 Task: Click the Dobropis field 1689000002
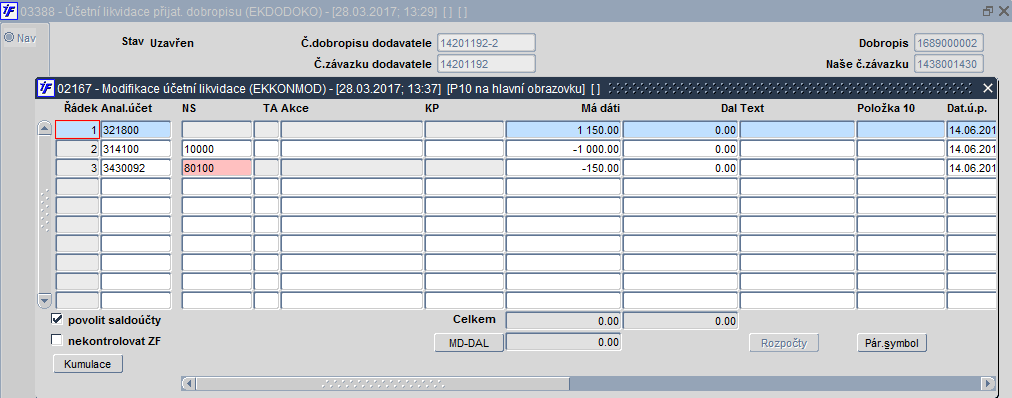pyautogui.click(x=949, y=43)
